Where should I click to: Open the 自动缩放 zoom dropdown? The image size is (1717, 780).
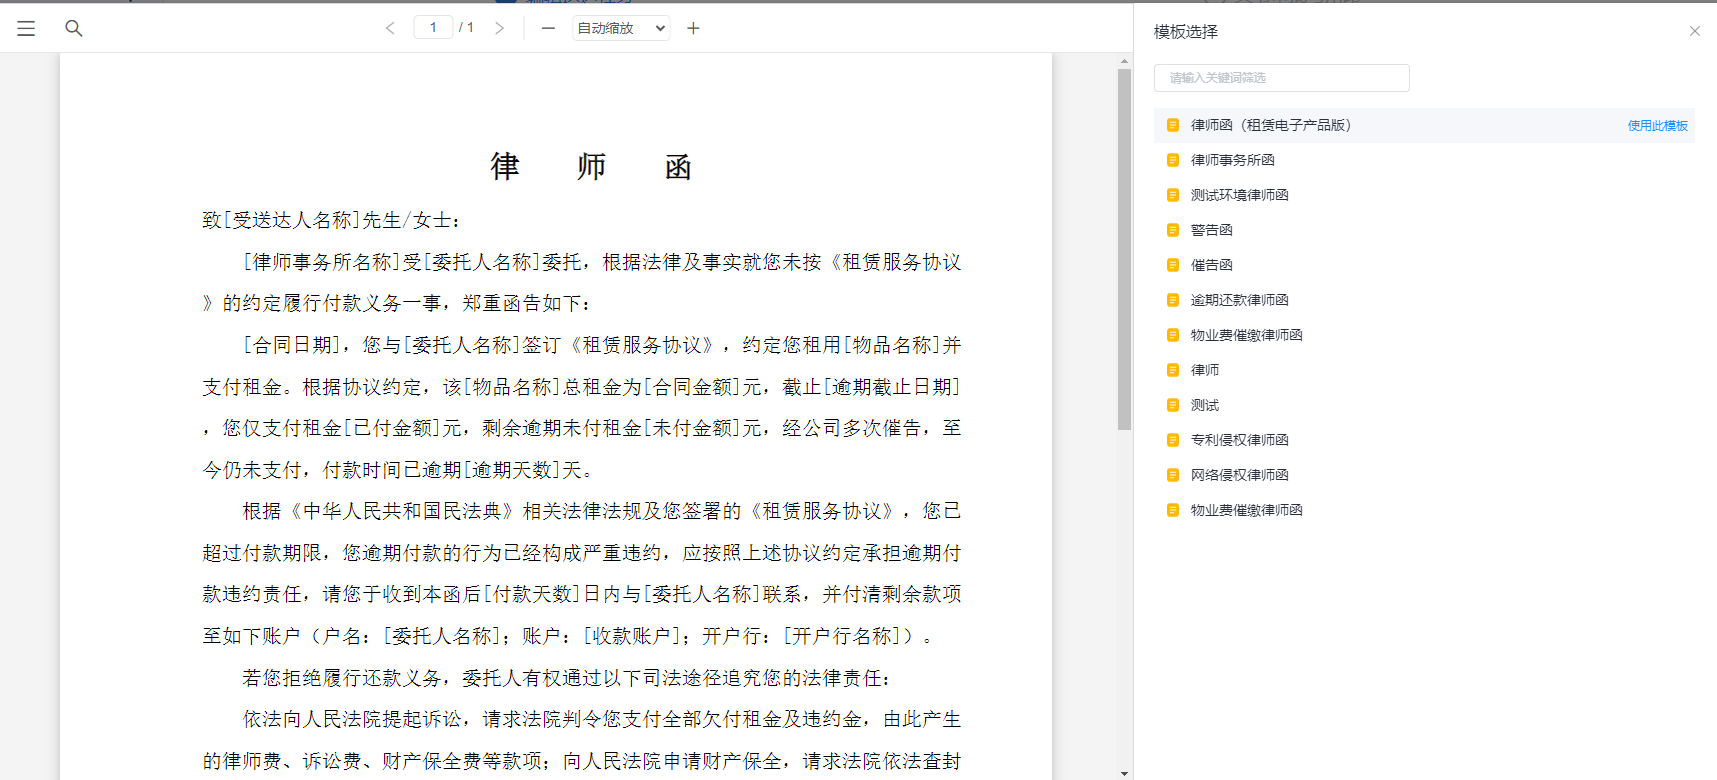(620, 28)
